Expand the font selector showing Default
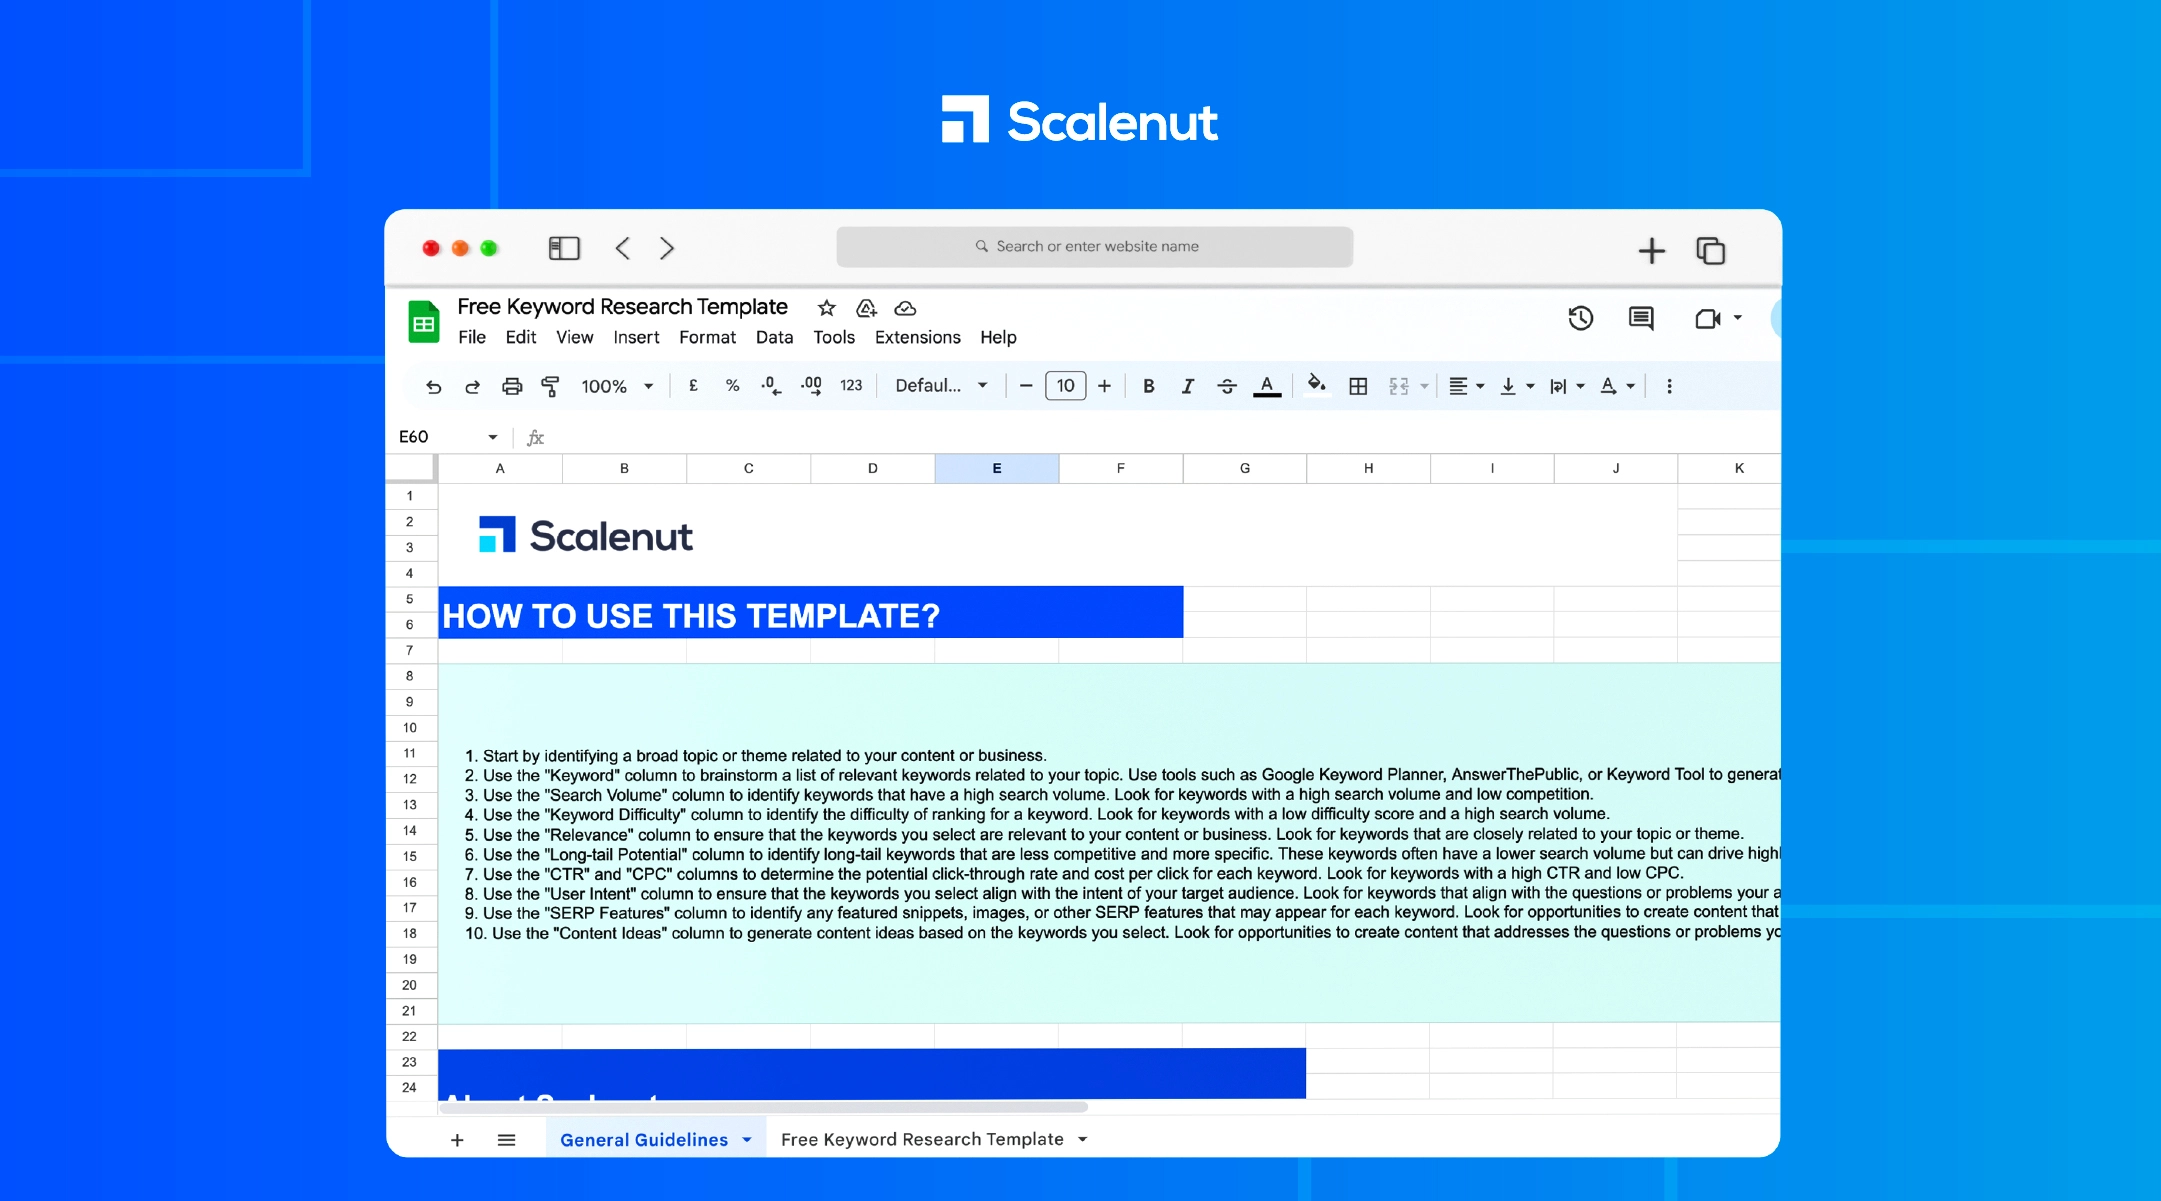Viewport: 2161px width, 1201px height. coord(940,385)
